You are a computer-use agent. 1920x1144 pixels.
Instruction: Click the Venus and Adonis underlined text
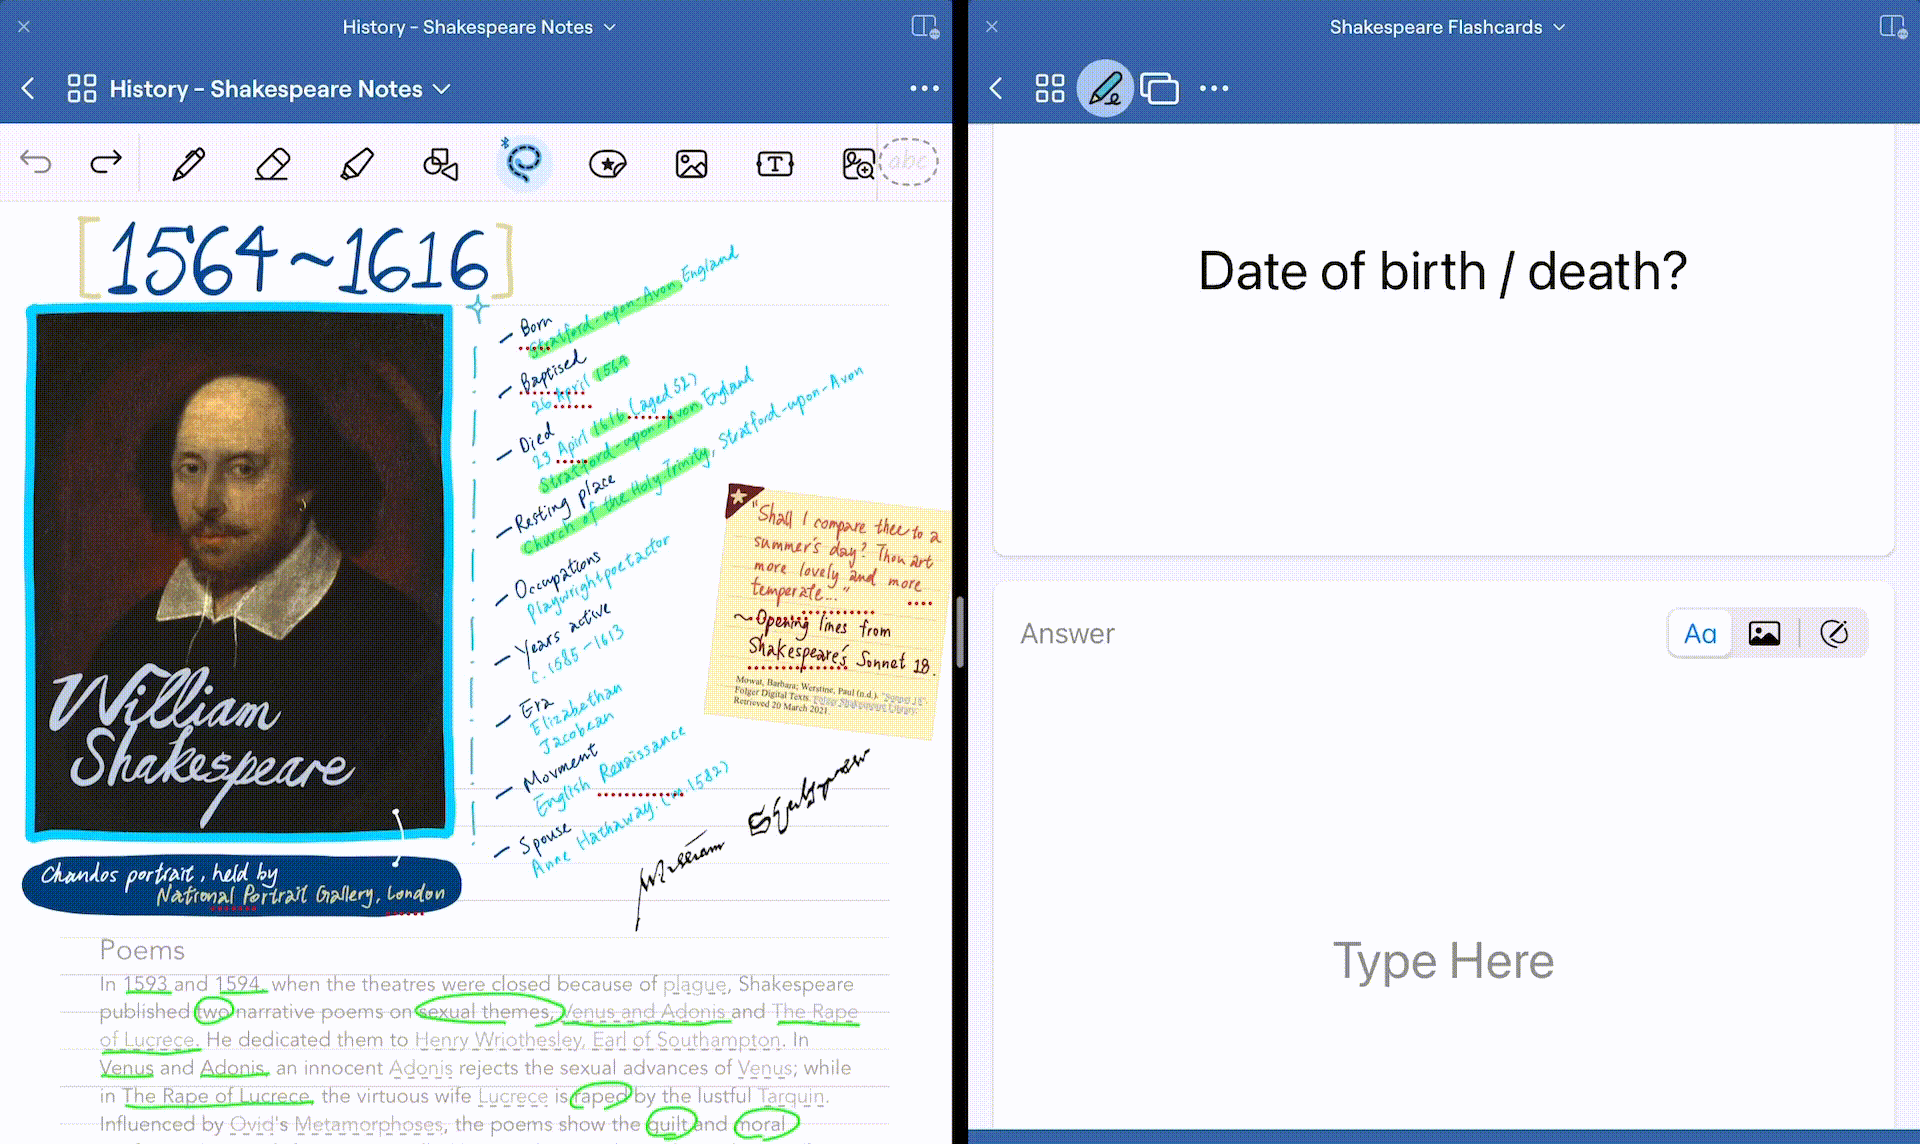[x=645, y=1012]
